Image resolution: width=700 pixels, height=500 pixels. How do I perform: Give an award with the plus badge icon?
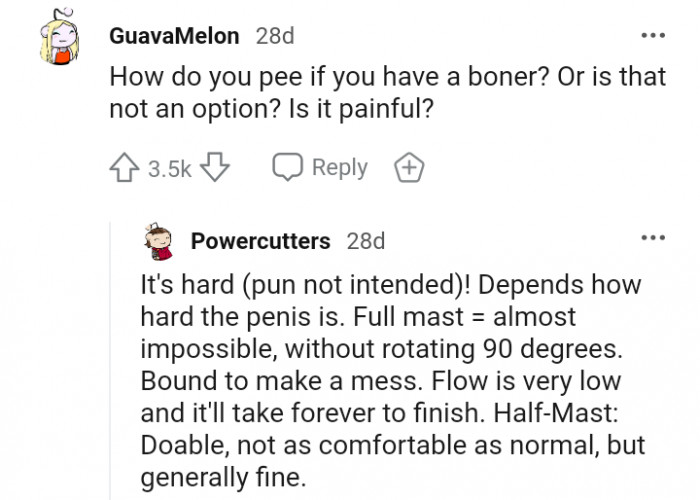(x=409, y=168)
